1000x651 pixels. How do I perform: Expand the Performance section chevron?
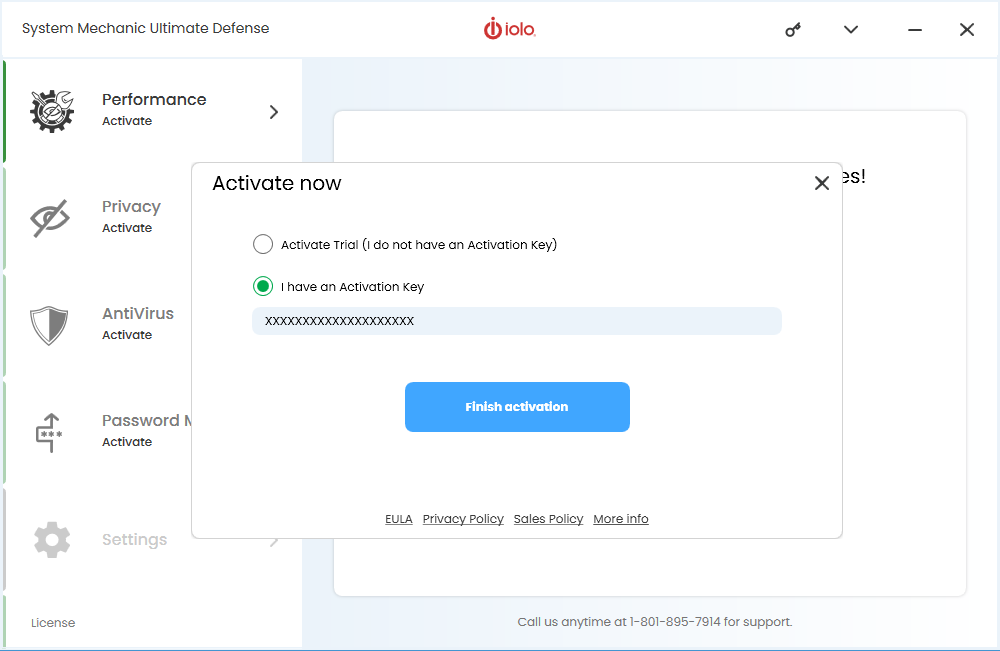pos(274,112)
